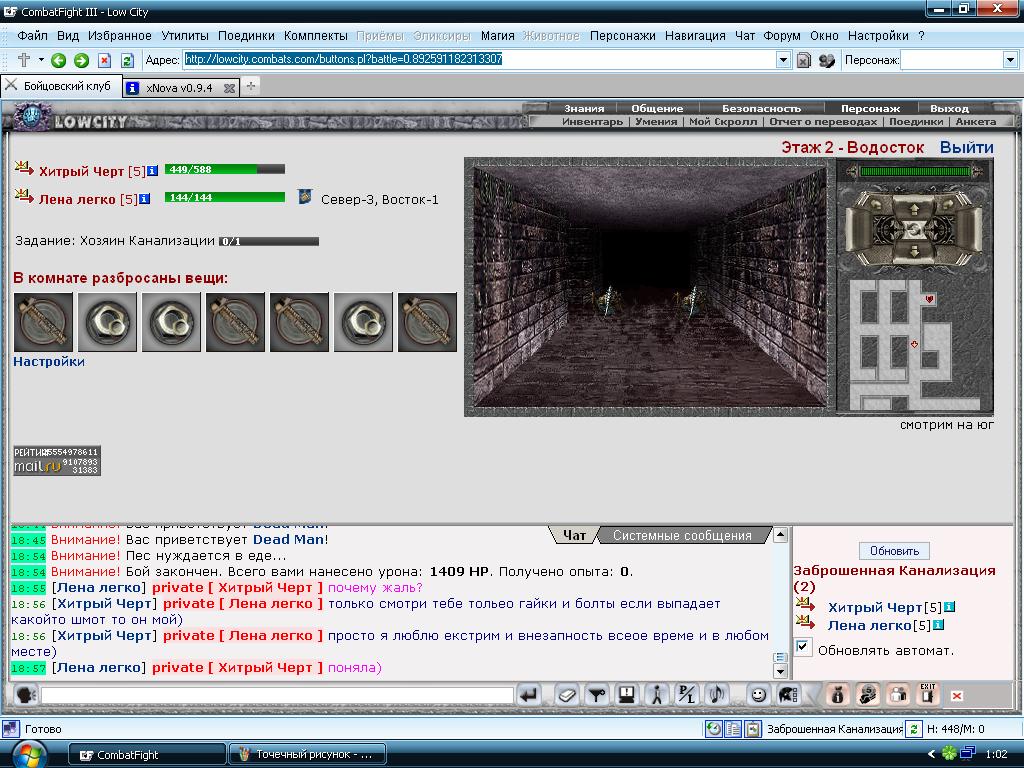
Task: Click the Обновить button
Action: pyautogui.click(x=894, y=551)
